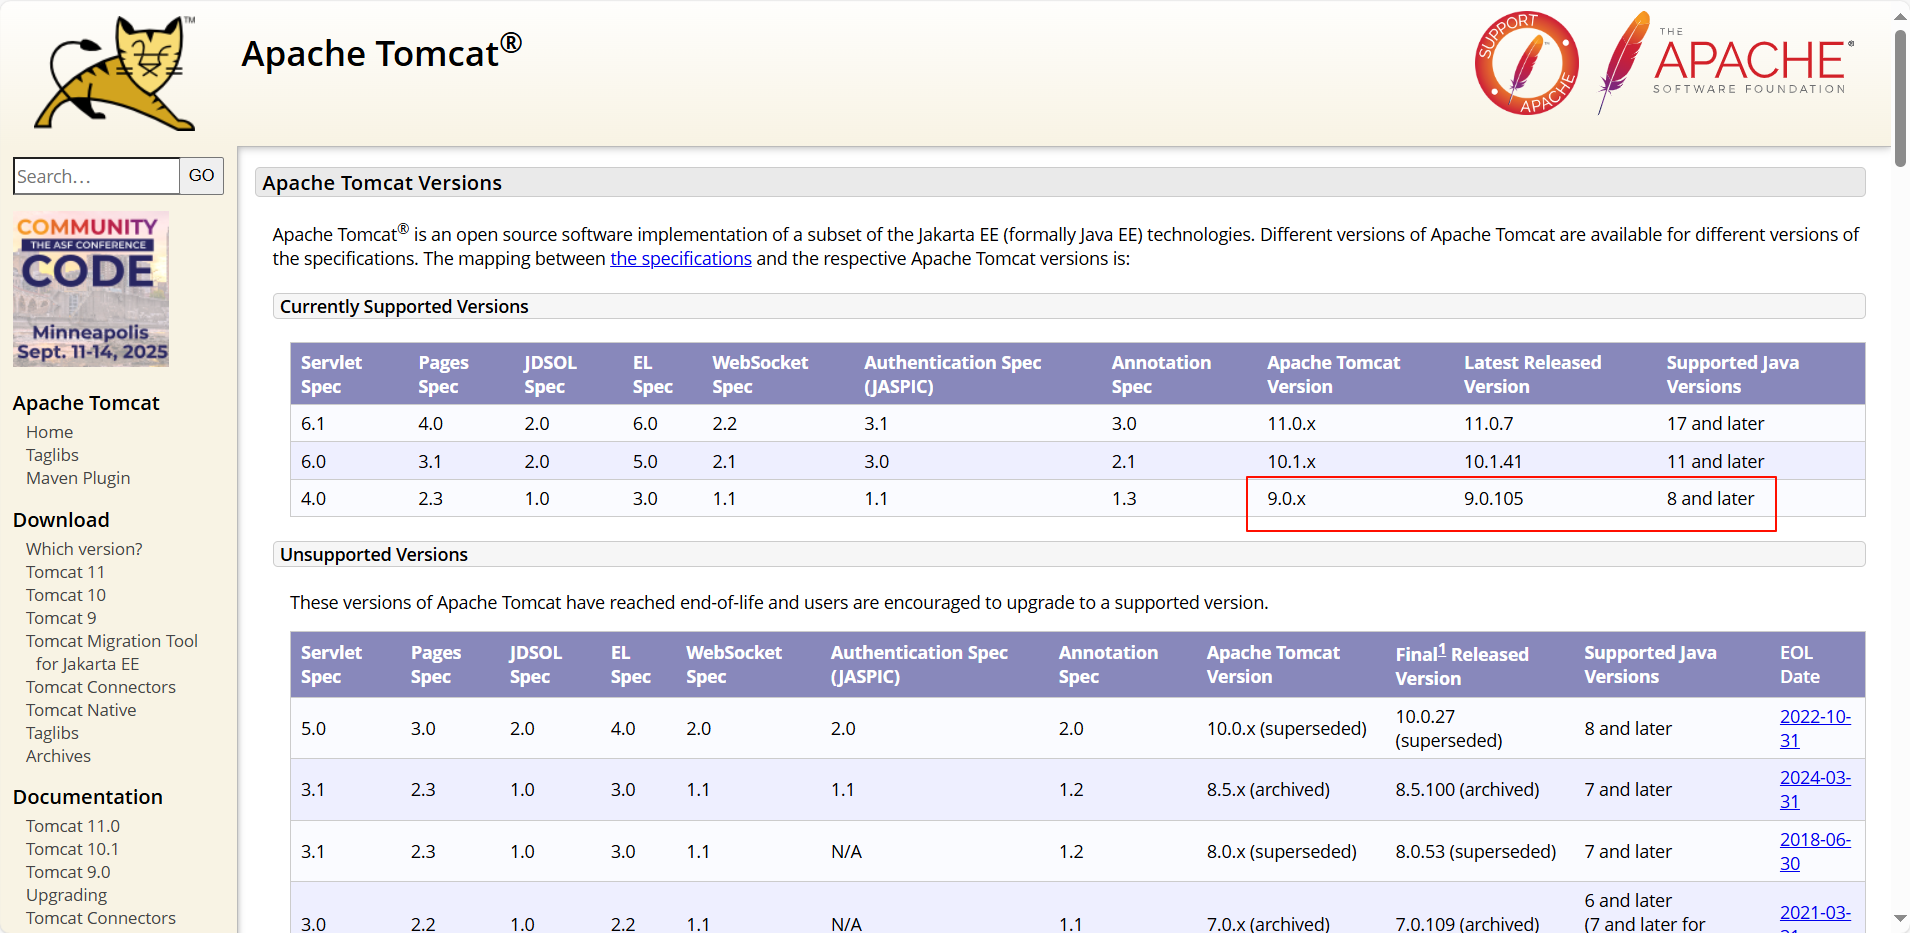Open the Maven Plugin link

pyautogui.click(x=78, y=478)
